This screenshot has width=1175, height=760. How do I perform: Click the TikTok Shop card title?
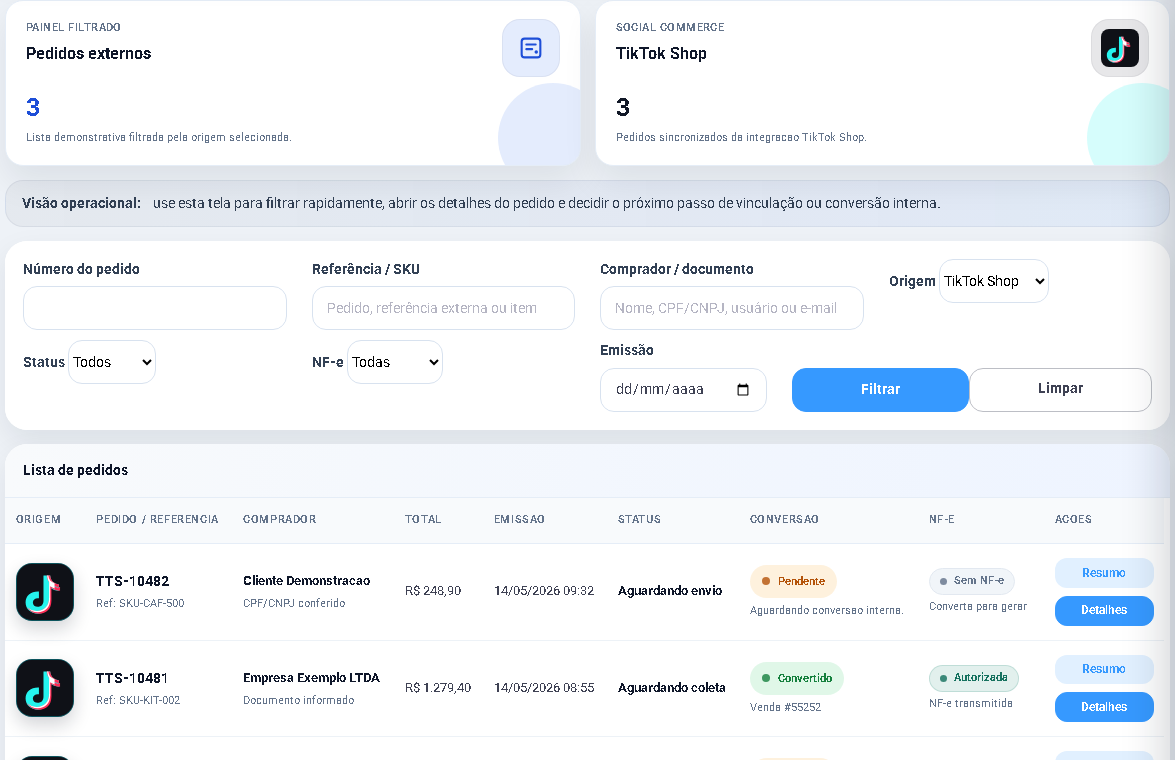[x=661, y=53]
